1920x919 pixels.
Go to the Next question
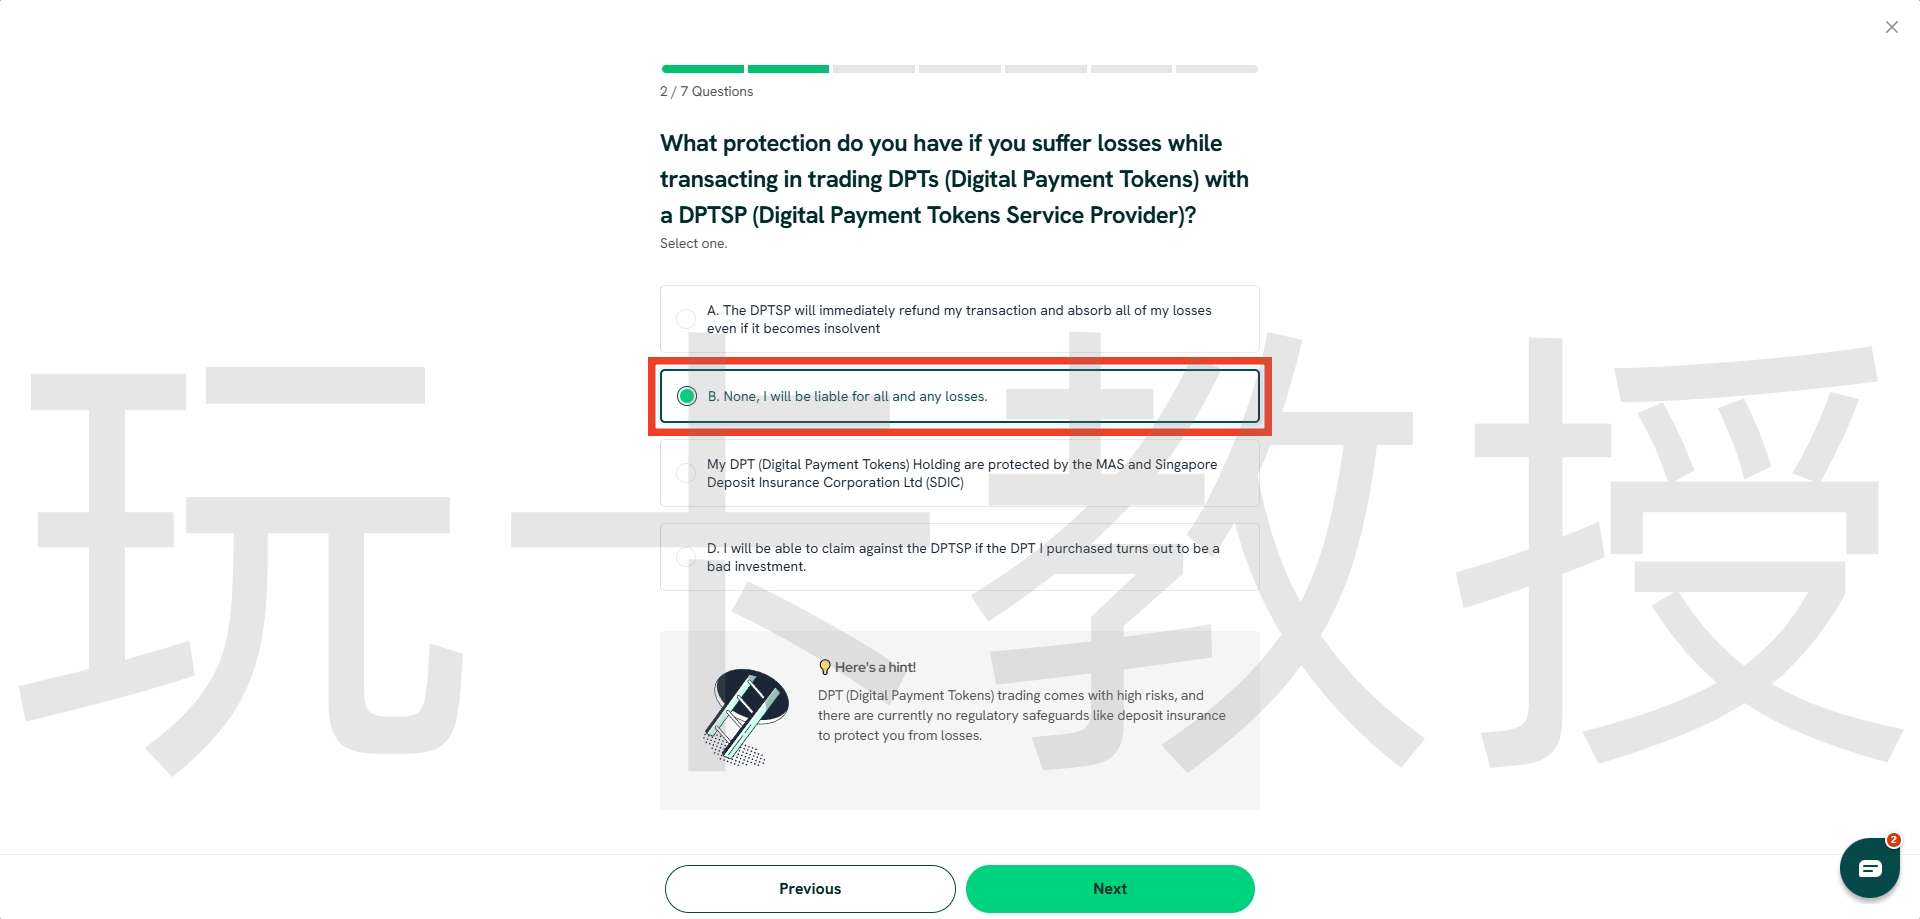pyautogui.click(x=1110, y=889)
